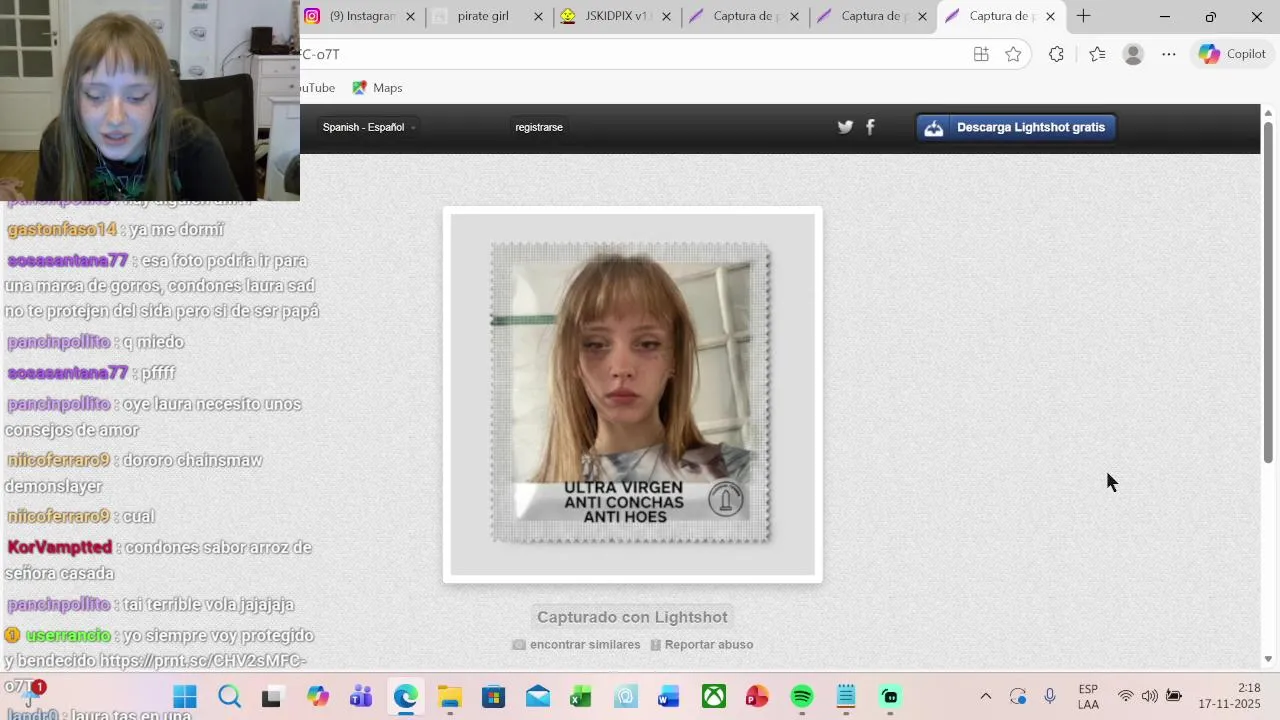Image resolution: width=1280 pixels, height=720 pixels.
Task: Open the Favorites list icon
Action: [1097, 54]
